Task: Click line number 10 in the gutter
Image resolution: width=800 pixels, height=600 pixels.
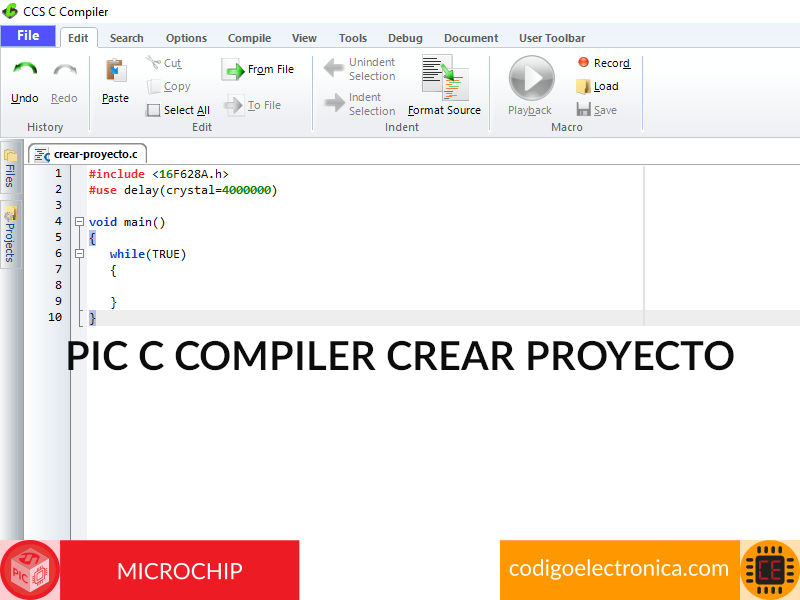Action: click(x=55, y=317)
